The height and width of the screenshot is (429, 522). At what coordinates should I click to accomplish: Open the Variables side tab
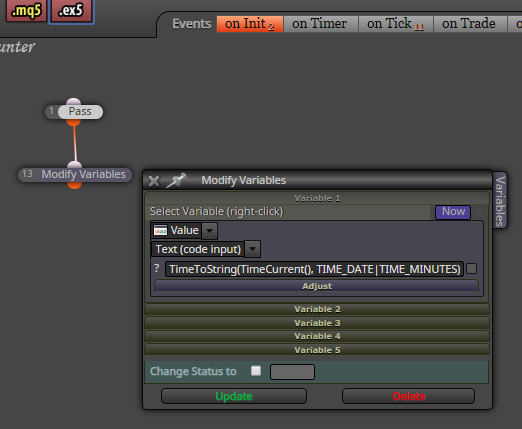500,200
